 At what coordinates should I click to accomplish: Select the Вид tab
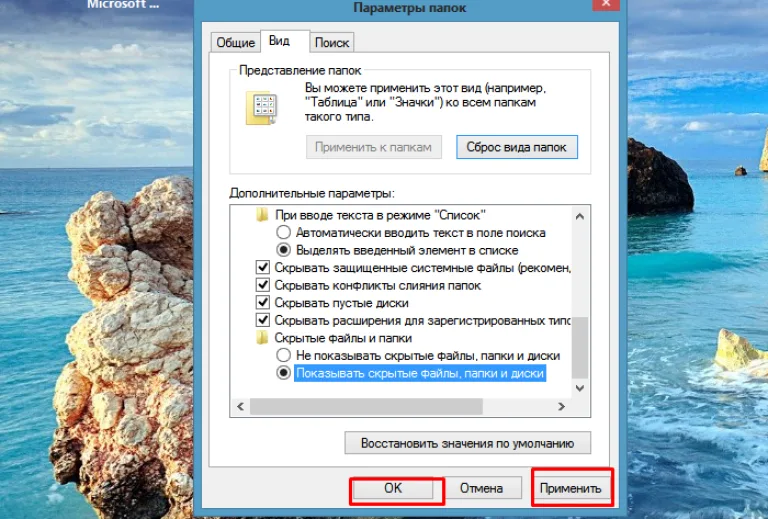pyautogui.click(x=280, y=41)
